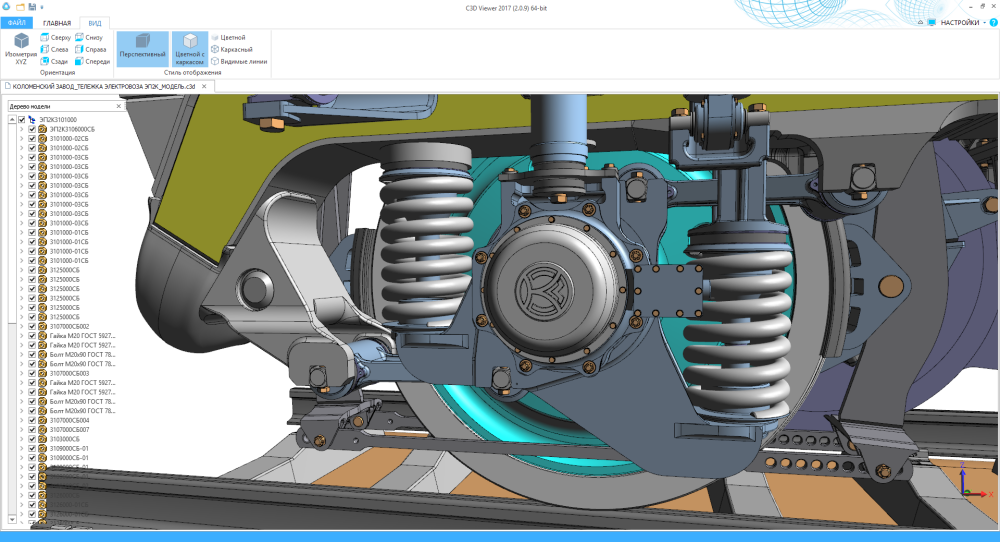Select the ЭП2К3106000СБ tree row text
The image size is (1000, 542).
72,129
